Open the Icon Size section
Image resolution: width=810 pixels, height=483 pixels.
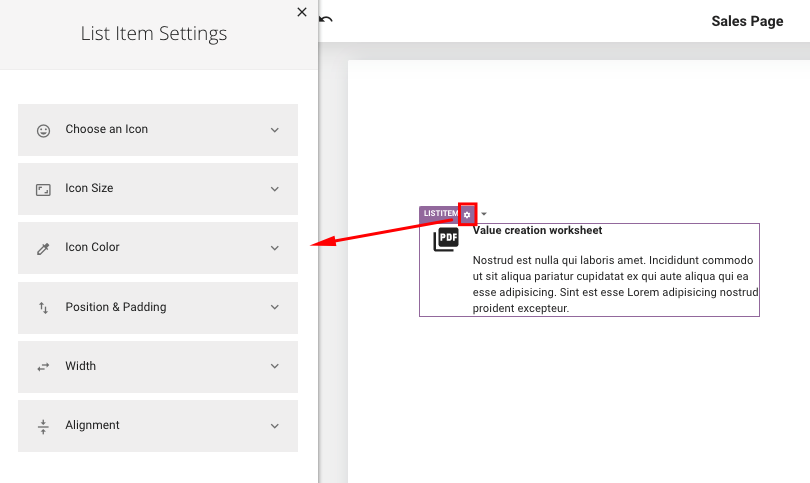[158, 189]
